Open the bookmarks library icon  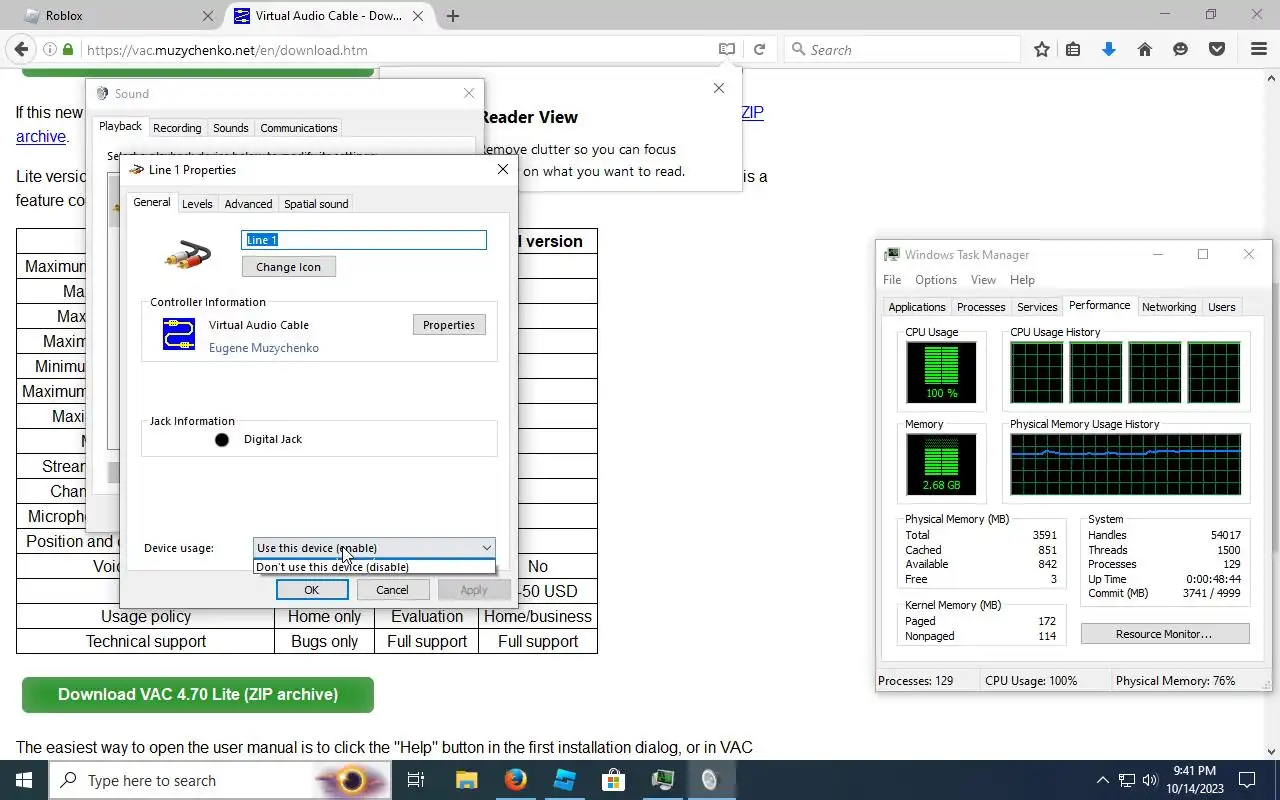click(1073, 49)
